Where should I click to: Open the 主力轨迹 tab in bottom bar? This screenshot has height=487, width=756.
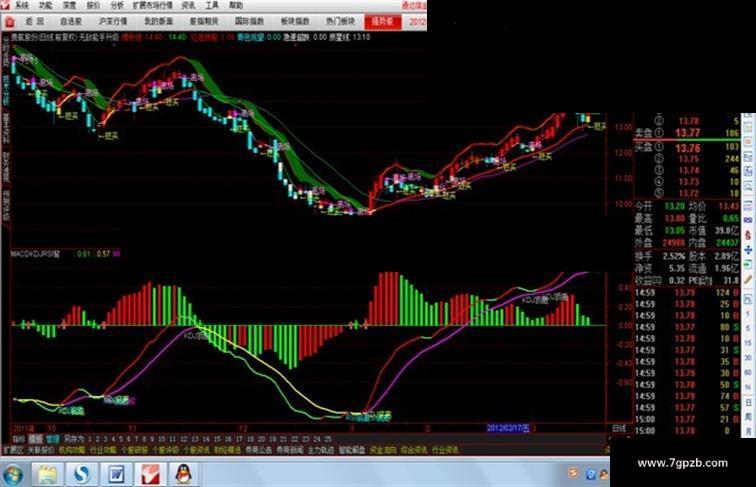coord(321,450)
